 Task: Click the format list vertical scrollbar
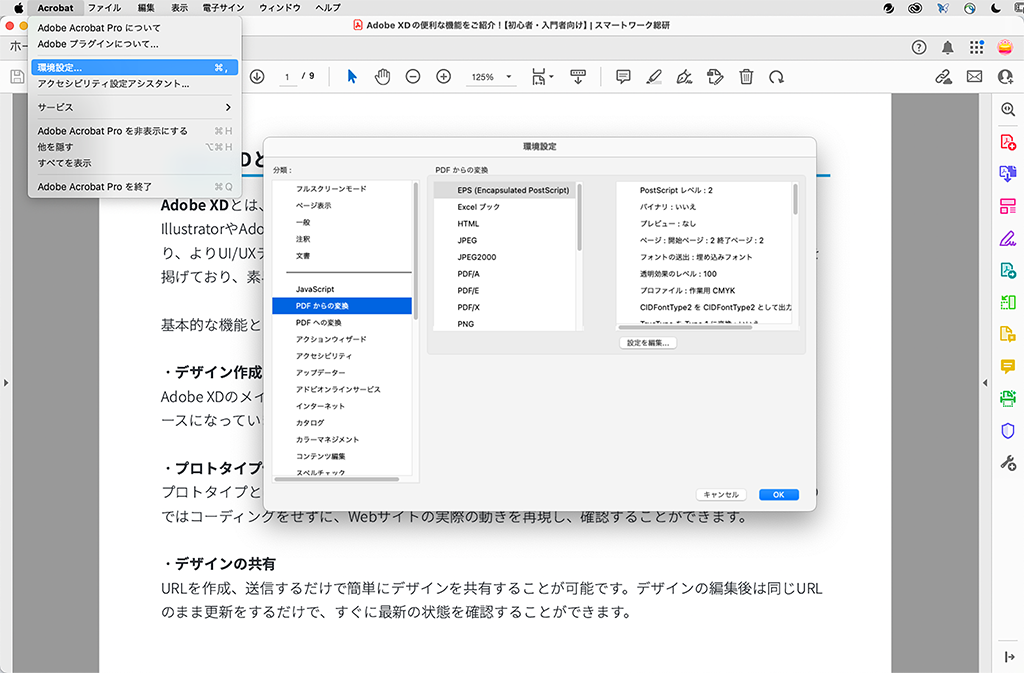(x=579, y=217)
